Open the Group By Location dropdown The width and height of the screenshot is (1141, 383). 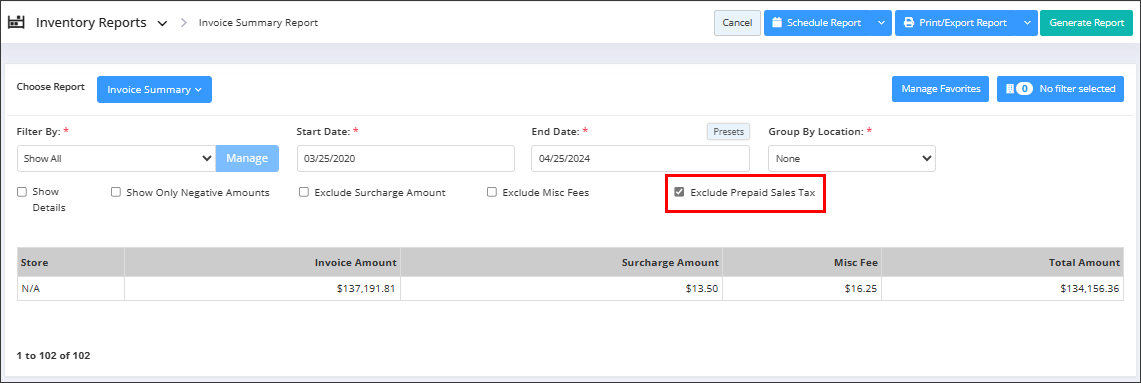click(x=852, y=158)
